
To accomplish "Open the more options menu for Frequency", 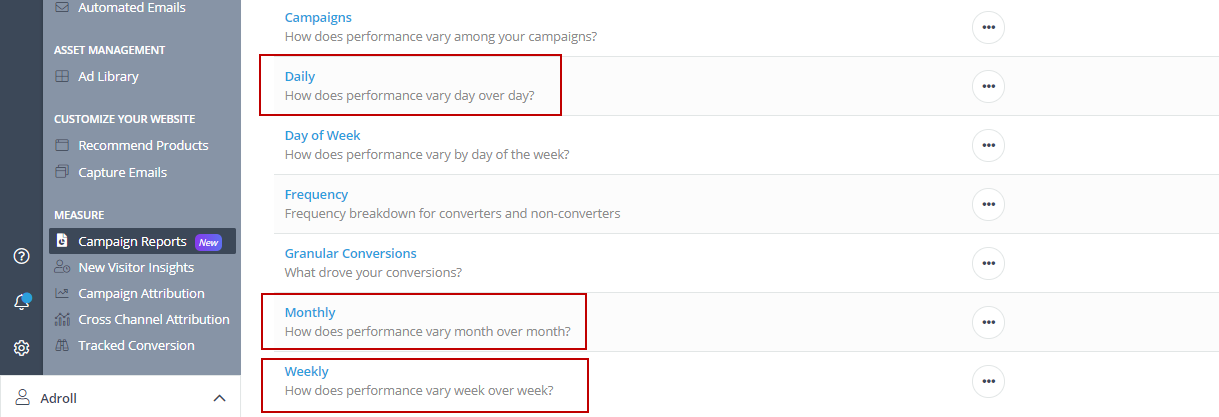I will 988,204.
